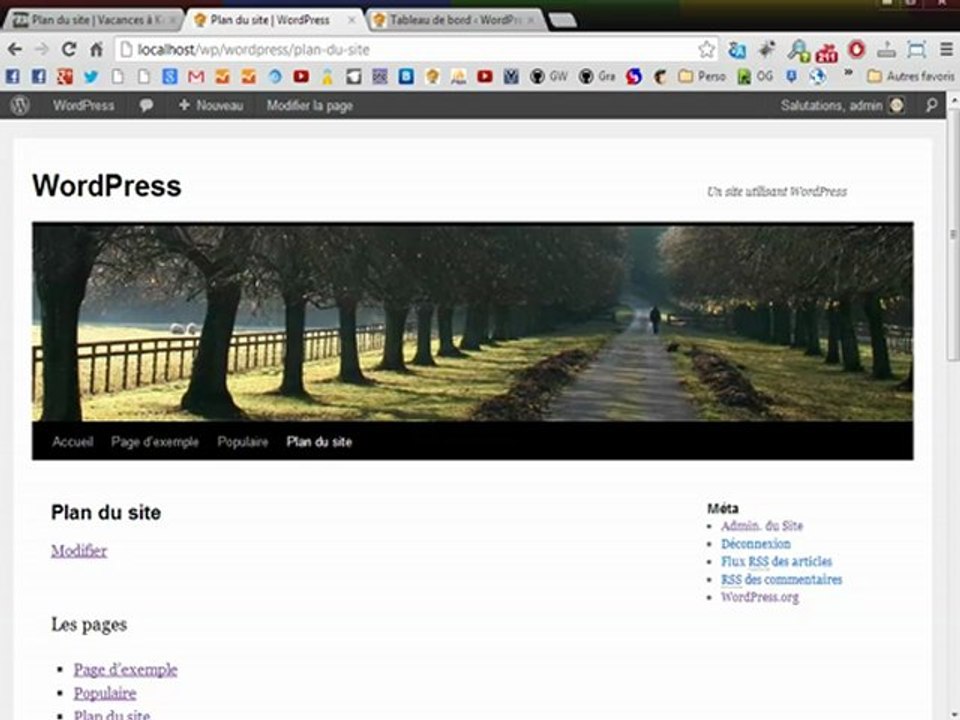This screenshot has width=960, height=720.
Task: Click the browser forward arrow
Action: (42, 49)
